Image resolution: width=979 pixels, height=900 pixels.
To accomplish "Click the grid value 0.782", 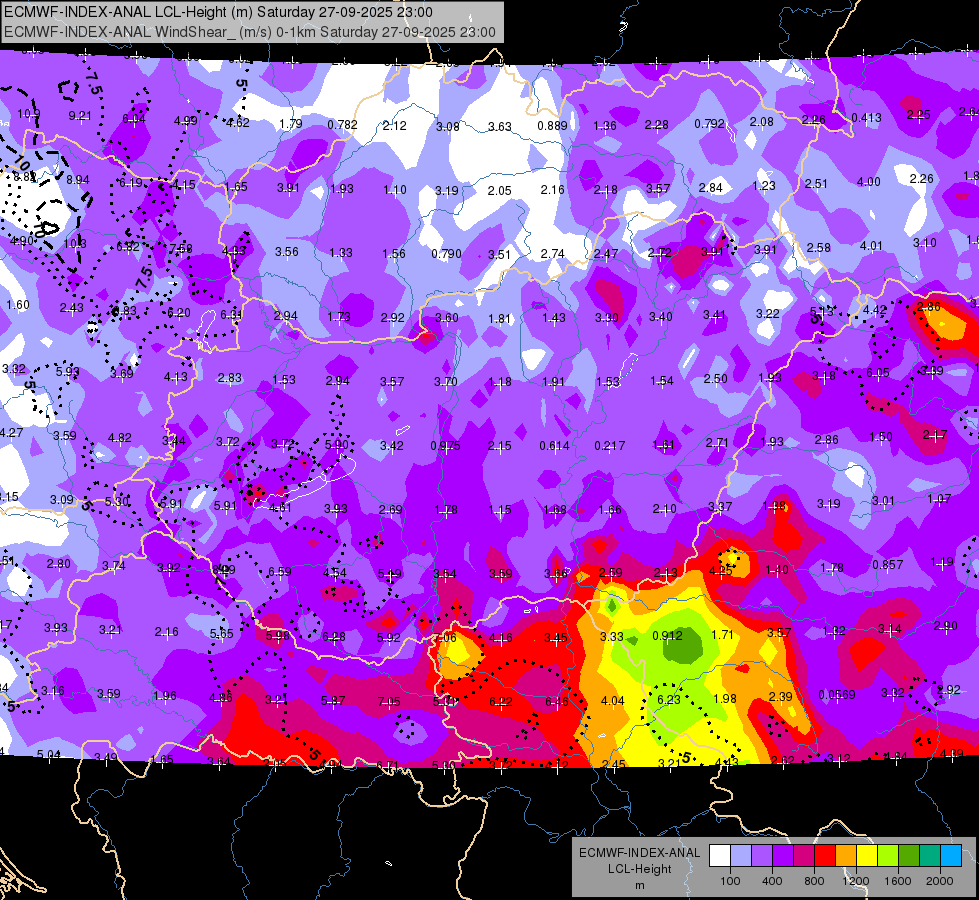I will coord(342,125).
